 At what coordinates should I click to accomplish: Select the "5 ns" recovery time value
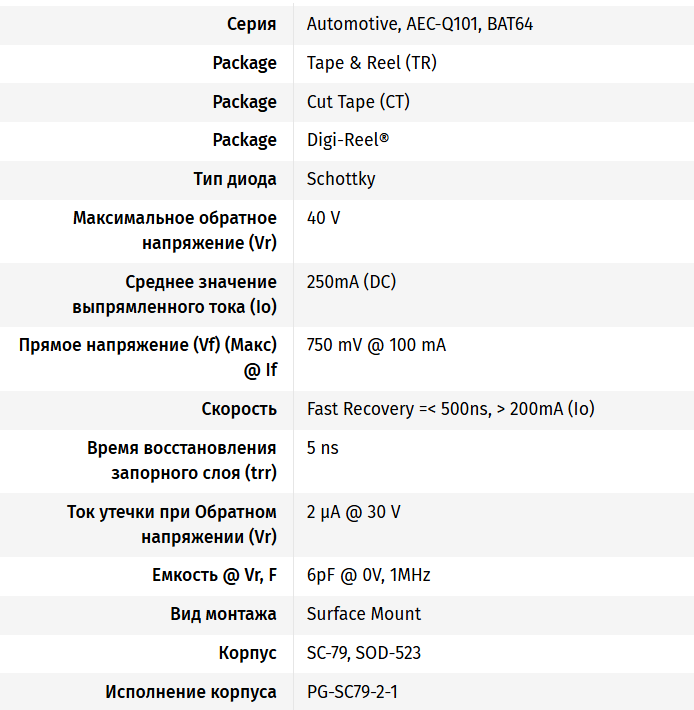point(322,448)
